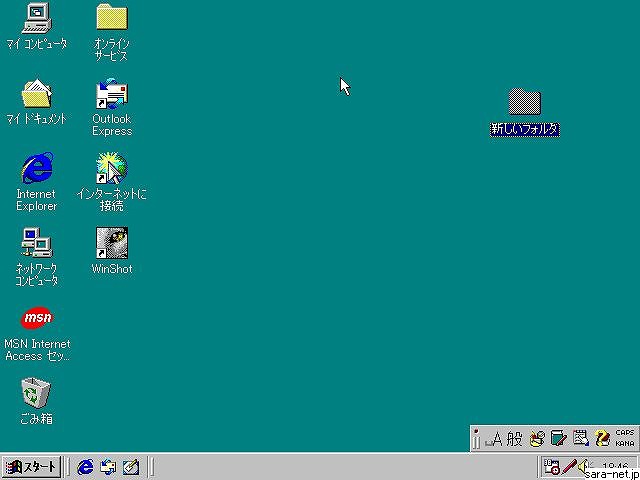Image resolution: width=640 pixels, height=480 pixels.
Task: Open the IME Pad tool on language bar
Action: coord(537,438)
